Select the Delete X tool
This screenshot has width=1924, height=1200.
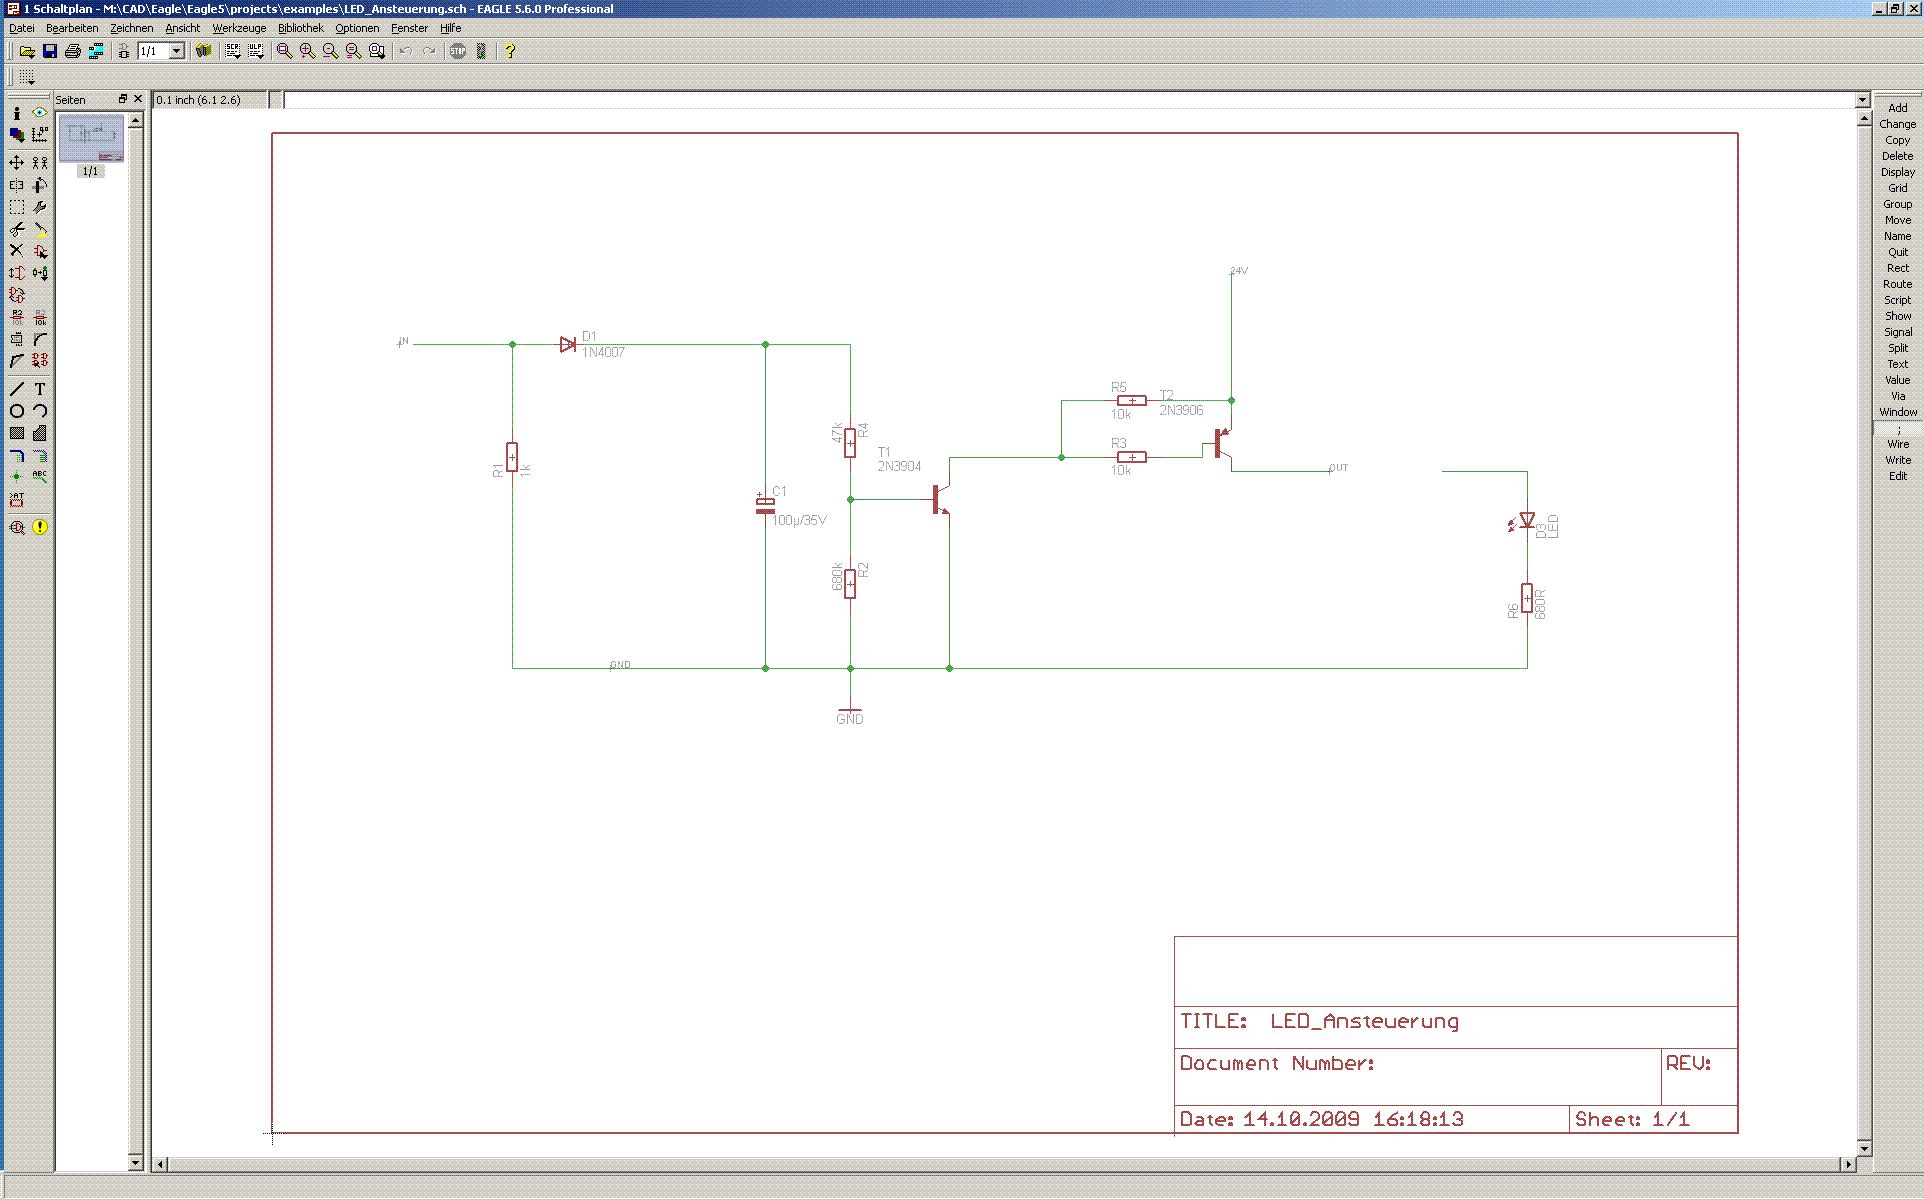[x=17, y=251]
